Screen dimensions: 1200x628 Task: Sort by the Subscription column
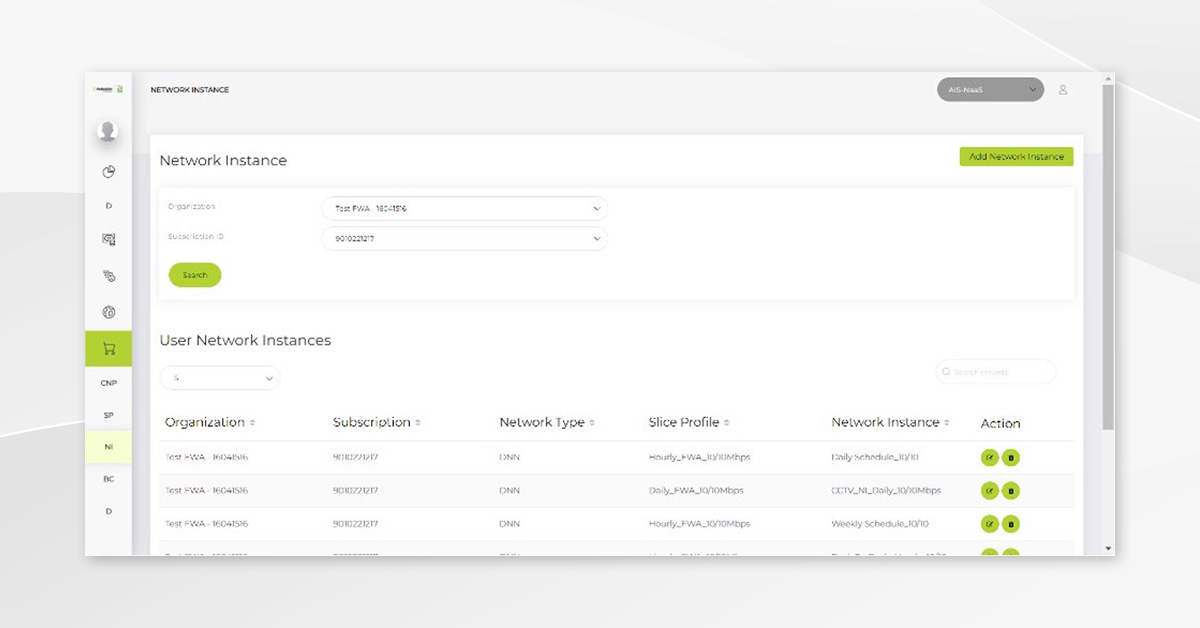coord(418,423)
